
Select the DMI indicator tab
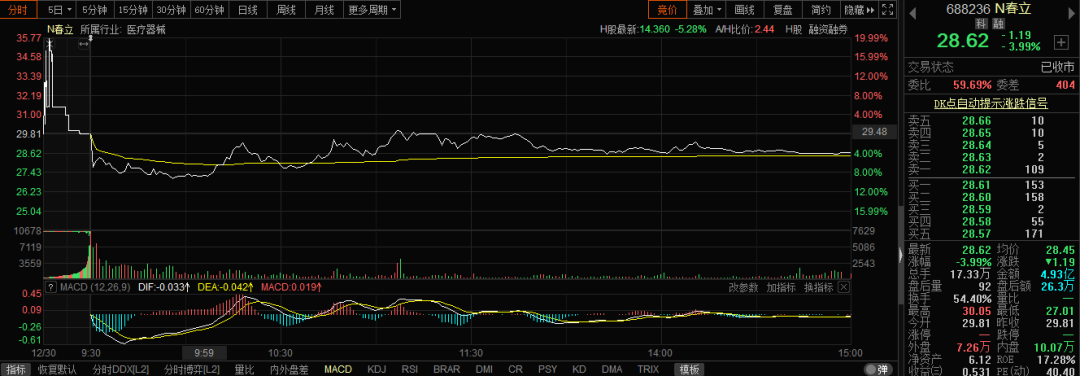pos(484,369)
